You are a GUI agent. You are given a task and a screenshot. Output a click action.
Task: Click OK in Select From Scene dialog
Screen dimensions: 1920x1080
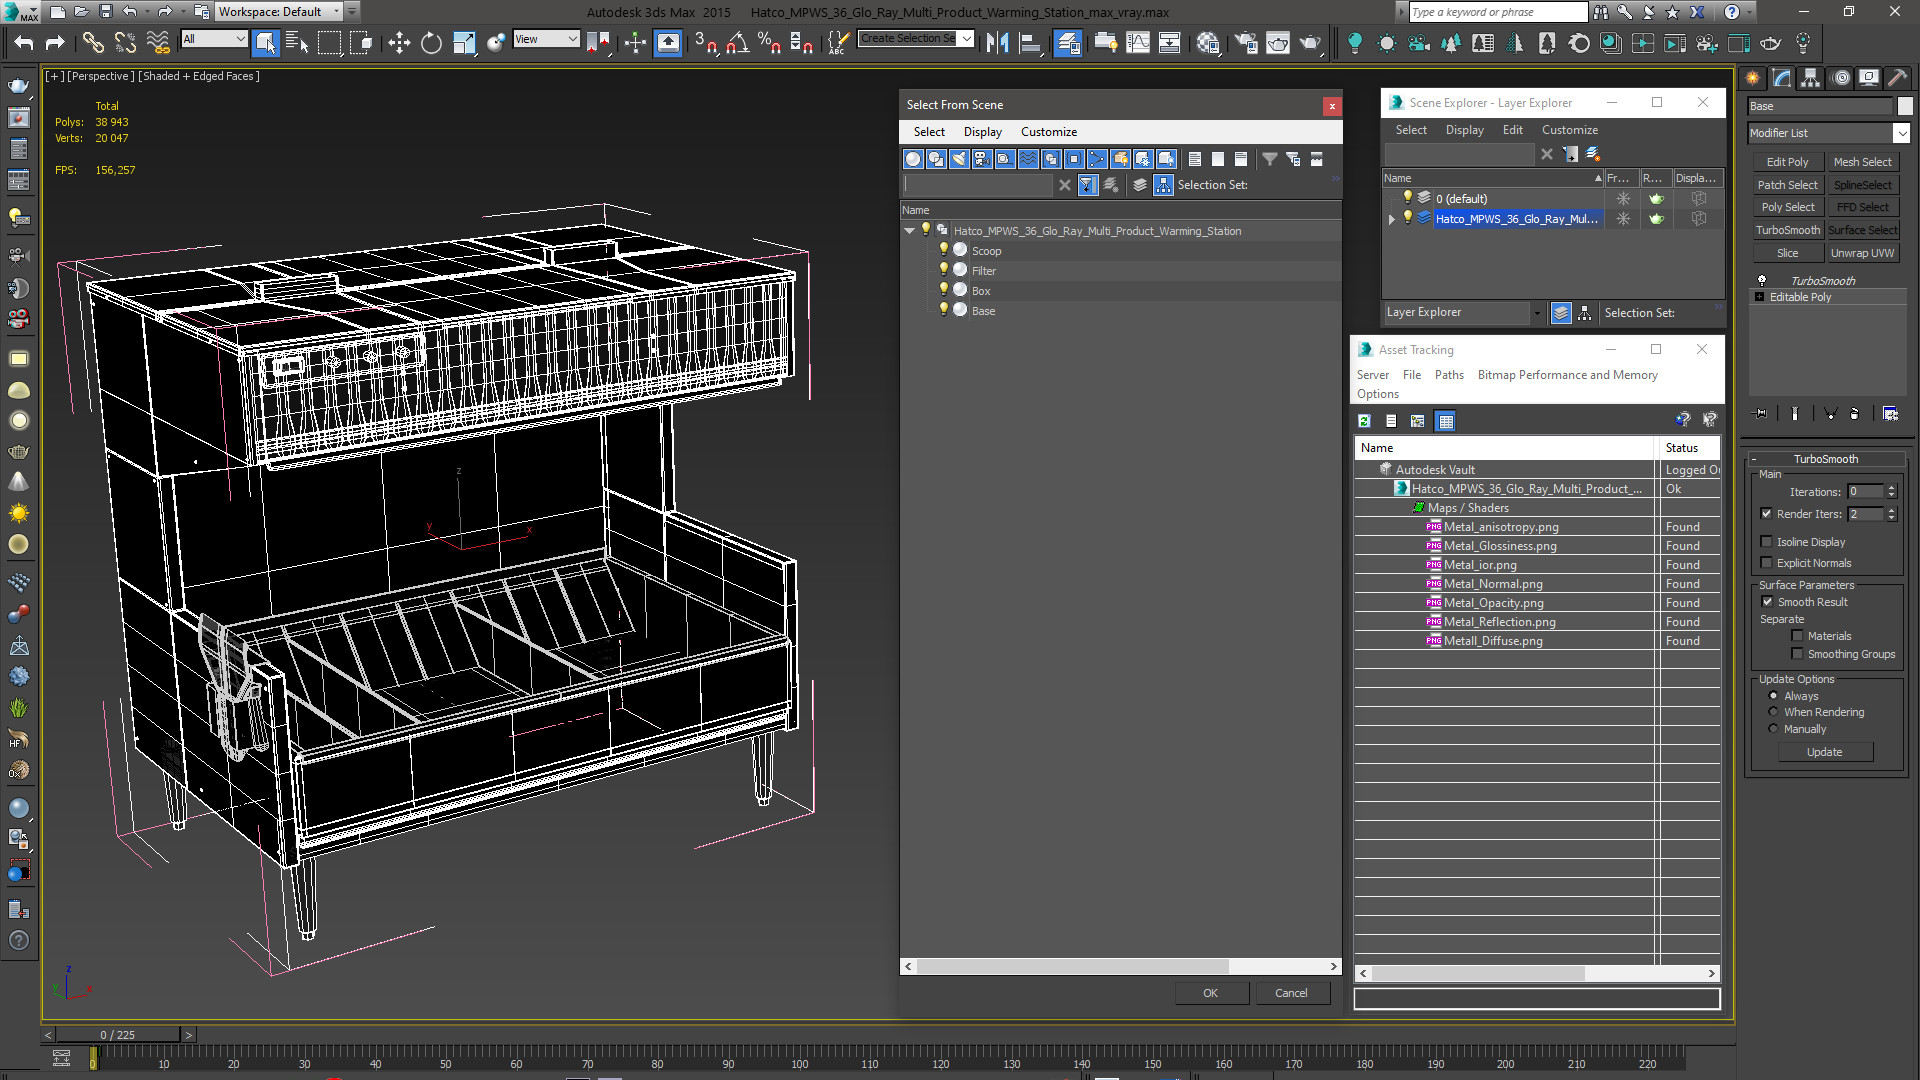click(1210, 993)
